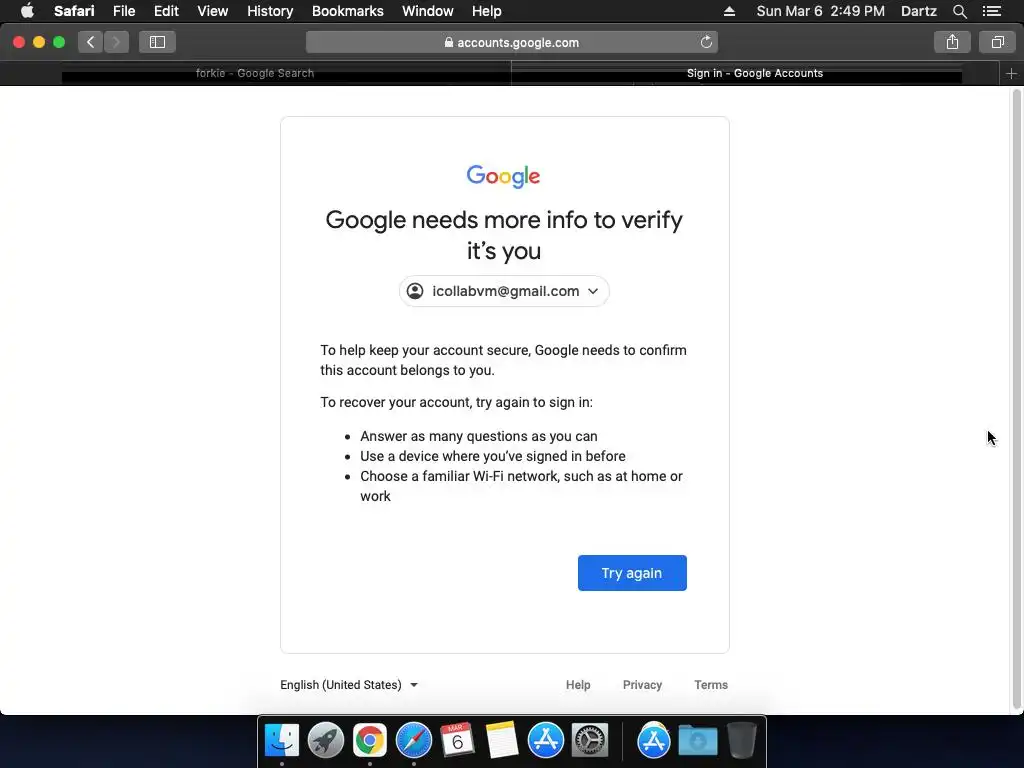Toggle Safari's sidebar button
1024x768 pixels.
pyautogui.click(x=157, y=42)
